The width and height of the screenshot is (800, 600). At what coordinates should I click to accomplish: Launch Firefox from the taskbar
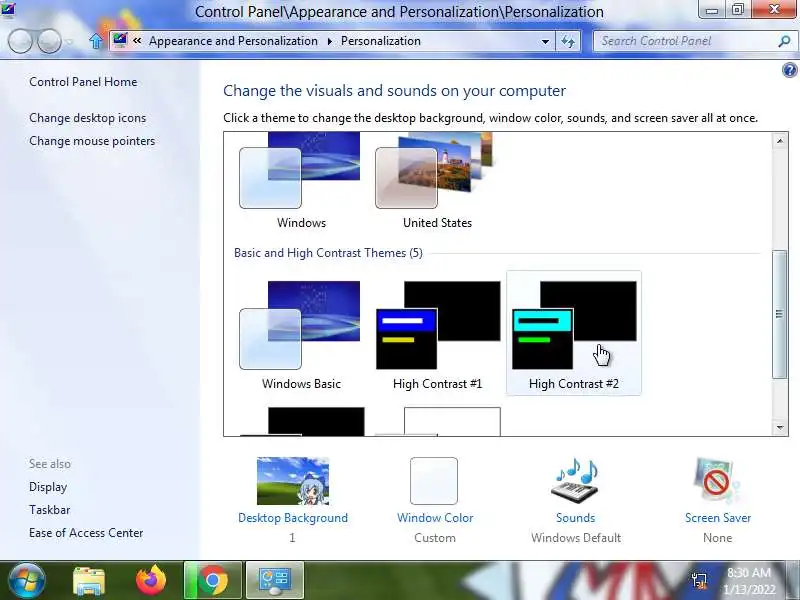(x=151, y=580)
